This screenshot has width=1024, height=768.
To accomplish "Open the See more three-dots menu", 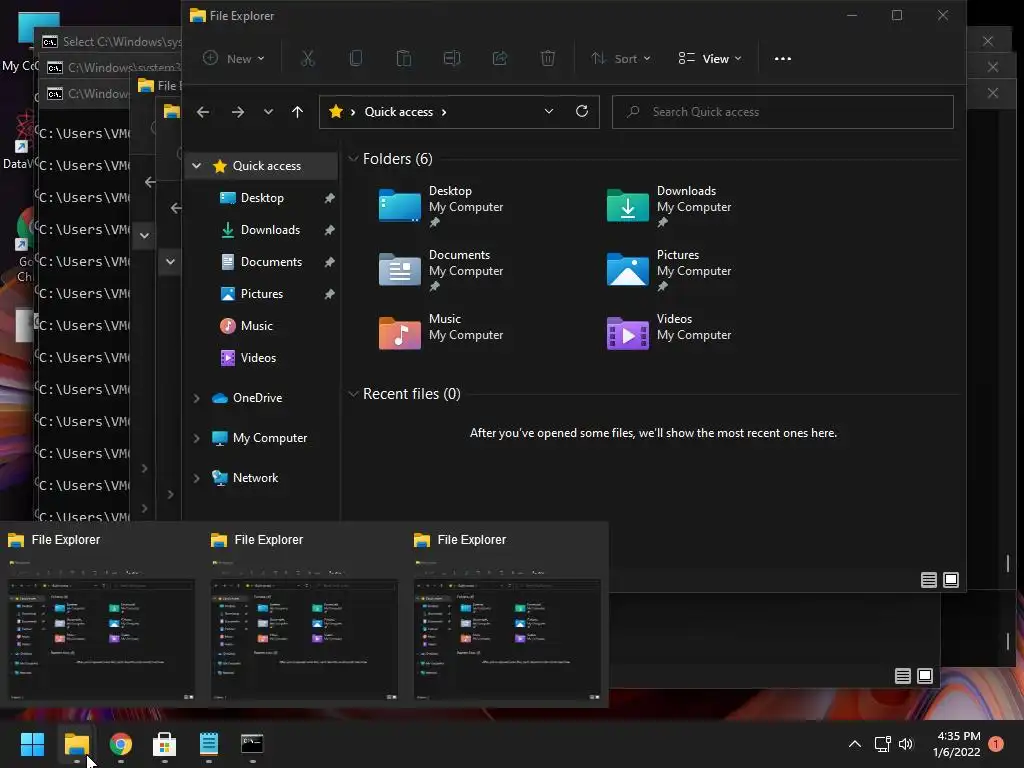I will 782,59.
